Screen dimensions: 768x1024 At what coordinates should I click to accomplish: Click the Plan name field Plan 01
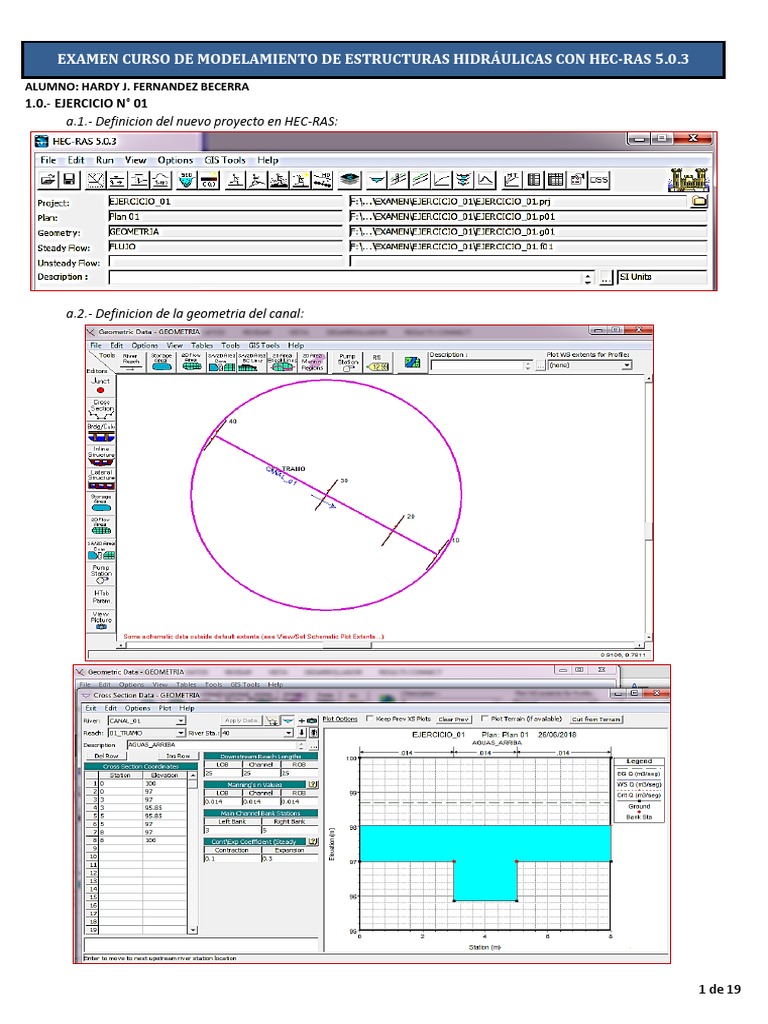click(x=225, y=217)
